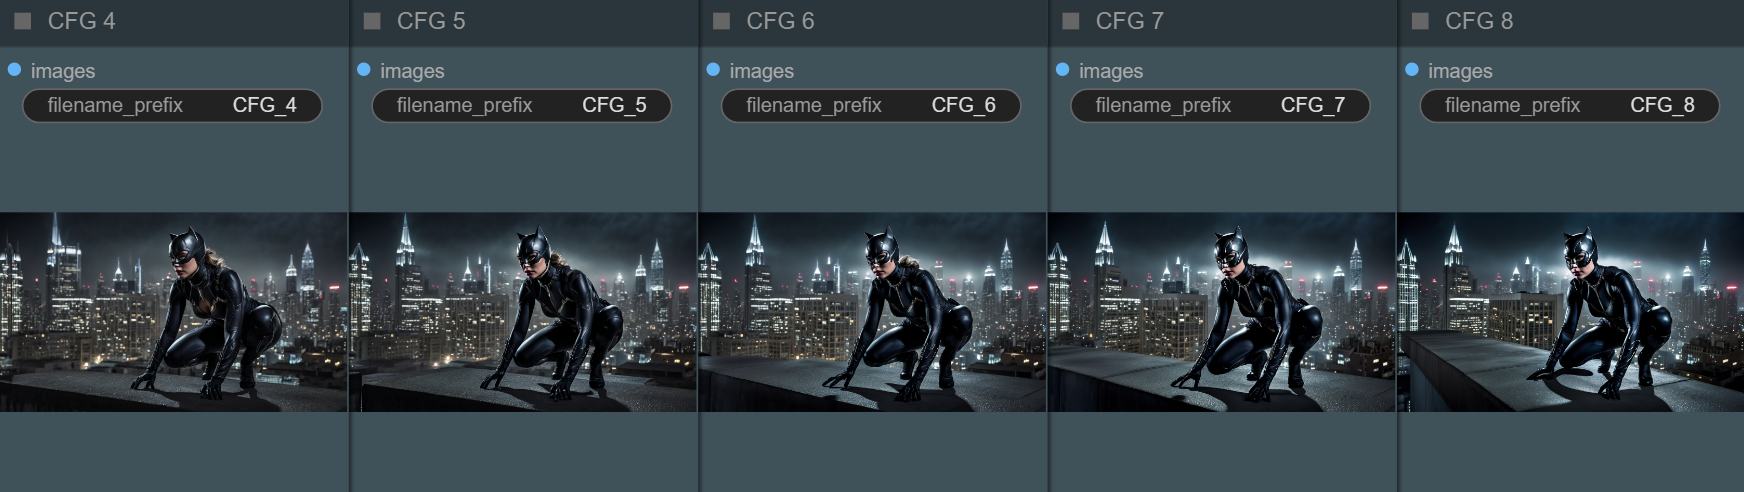This screenshot has width=1744, height=492.
Task: Edit the filename_prefix field showing CFG_6
Action: 871,106
